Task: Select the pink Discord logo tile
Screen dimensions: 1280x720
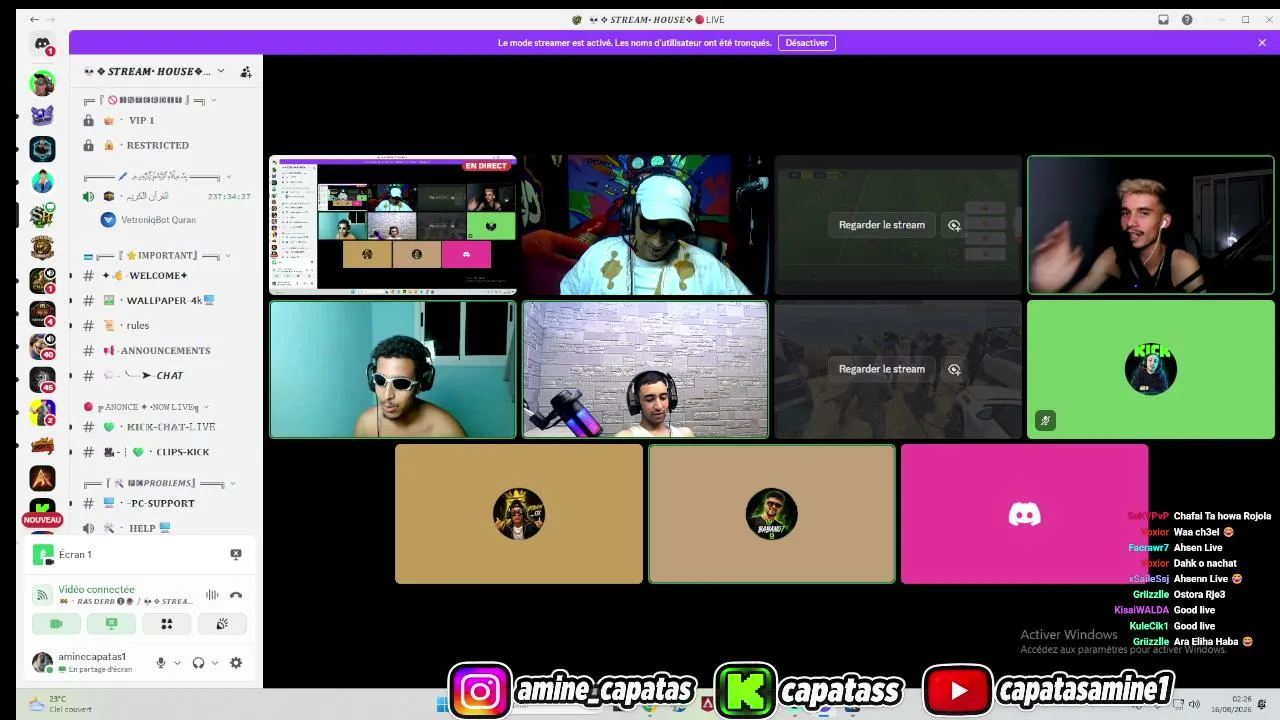Action: 1025,514
